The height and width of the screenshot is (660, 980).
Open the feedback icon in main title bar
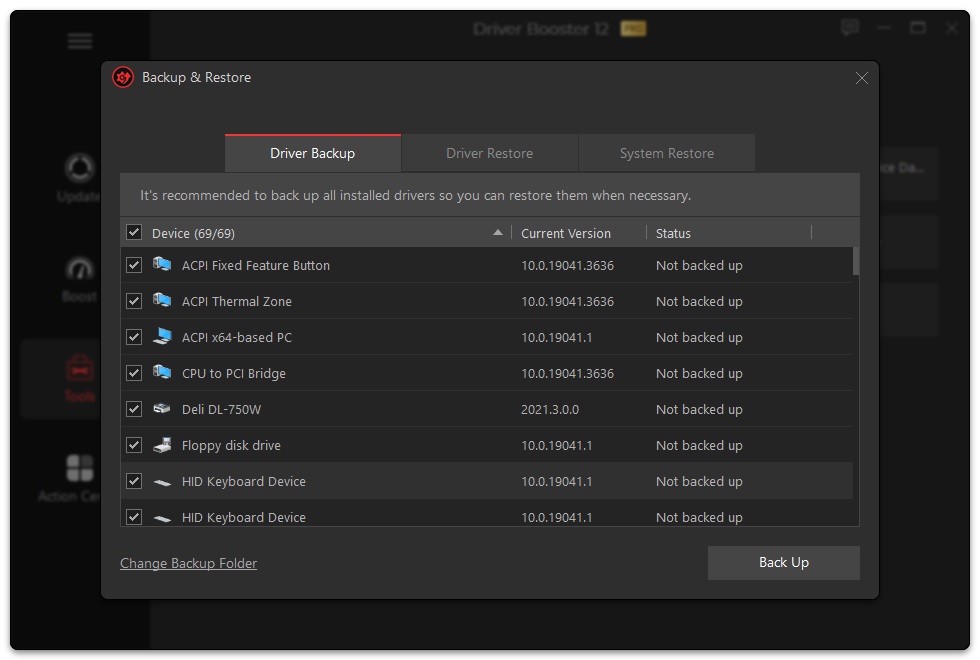pos(849,28)
